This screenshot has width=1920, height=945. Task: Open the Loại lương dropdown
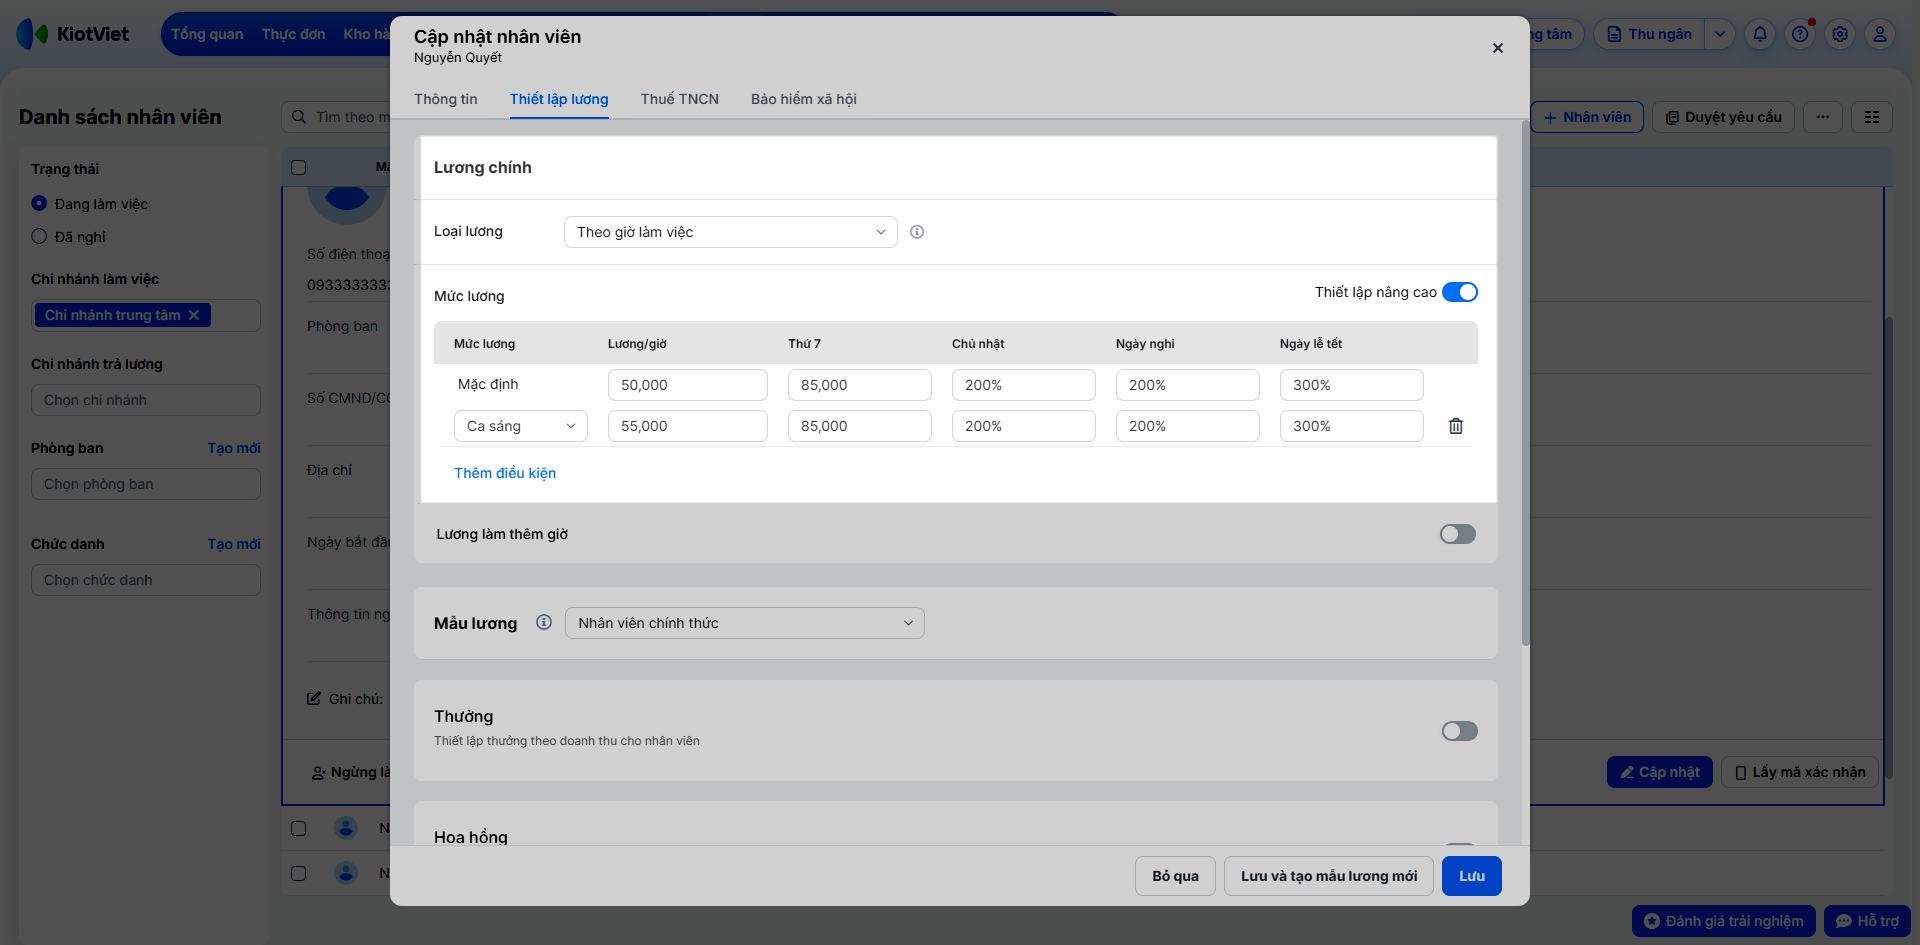731,232
